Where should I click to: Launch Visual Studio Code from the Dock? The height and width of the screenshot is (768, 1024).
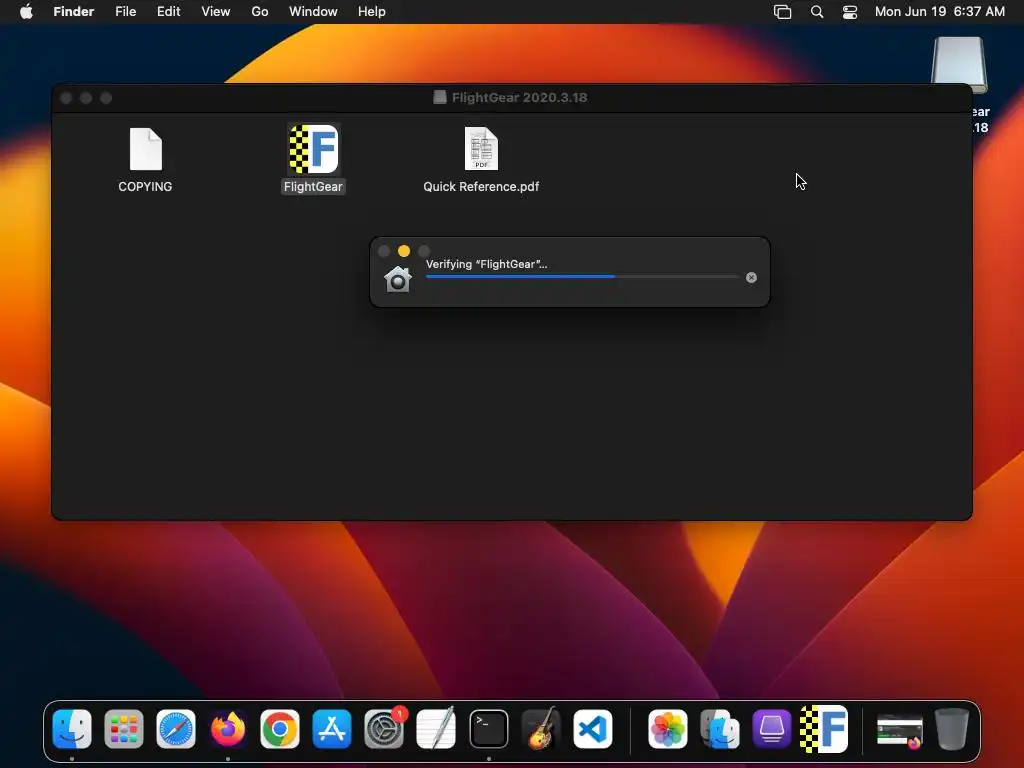[x=593, y=729]
